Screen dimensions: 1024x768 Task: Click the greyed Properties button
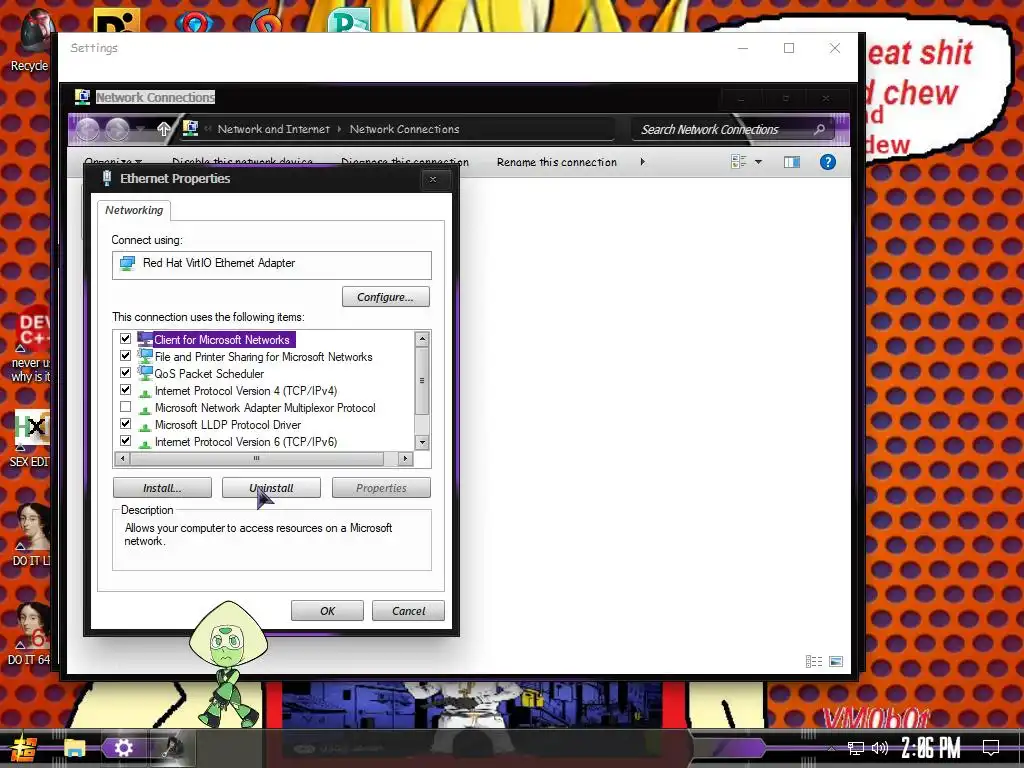tap(381, 488)
